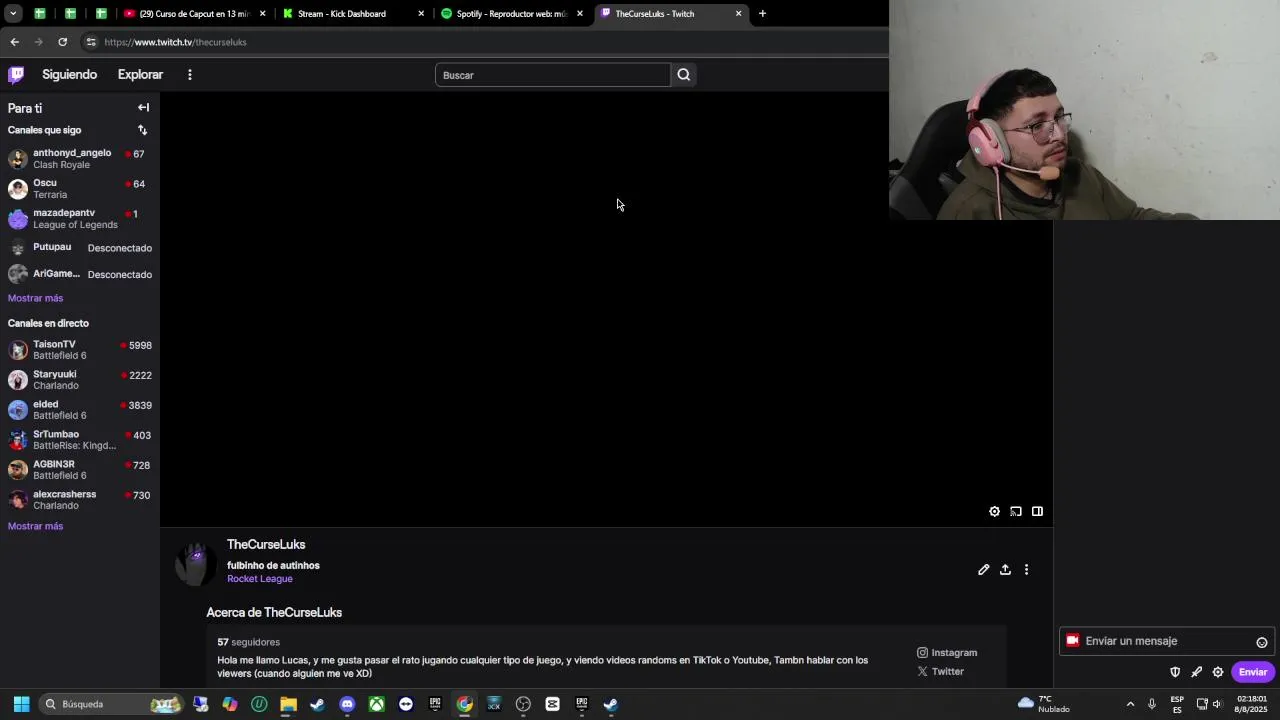Go back in the browser
Screen dimensions: 1280x720
tap(14, 42)
